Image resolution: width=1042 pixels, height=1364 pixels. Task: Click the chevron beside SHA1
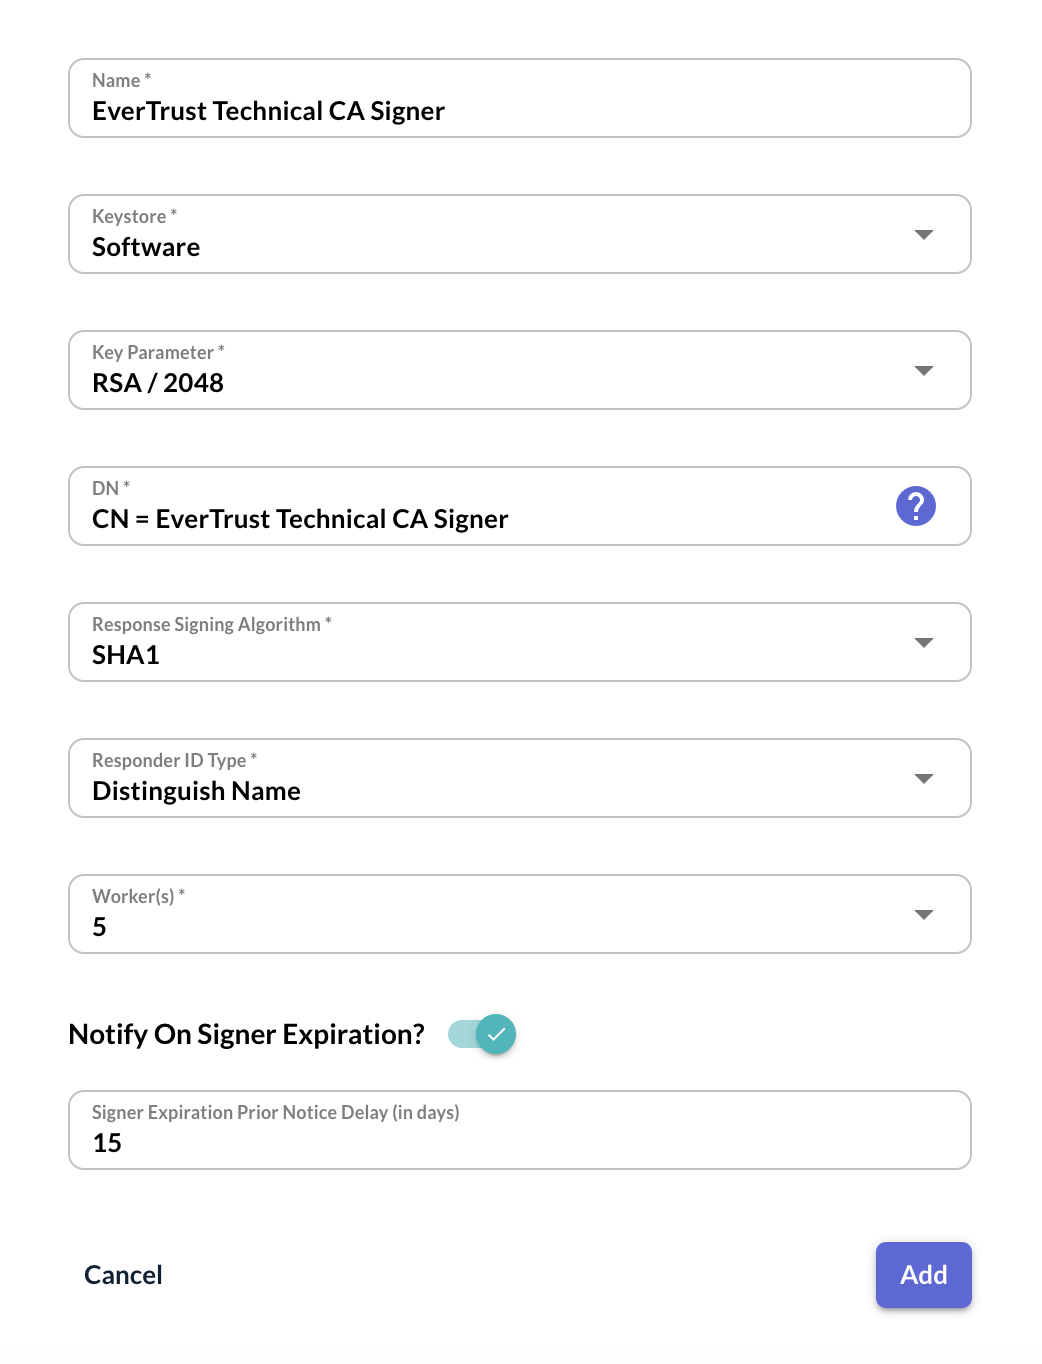click(924, 642)
